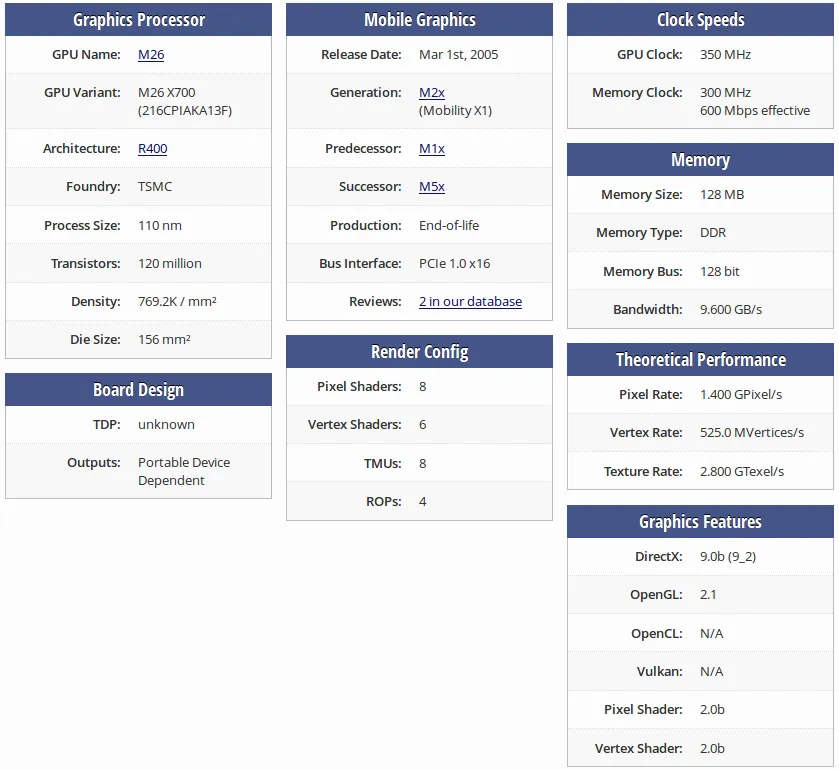Click the Clock Speeds section header
Viewport: 839px width, 770px height.
(700, 20)
